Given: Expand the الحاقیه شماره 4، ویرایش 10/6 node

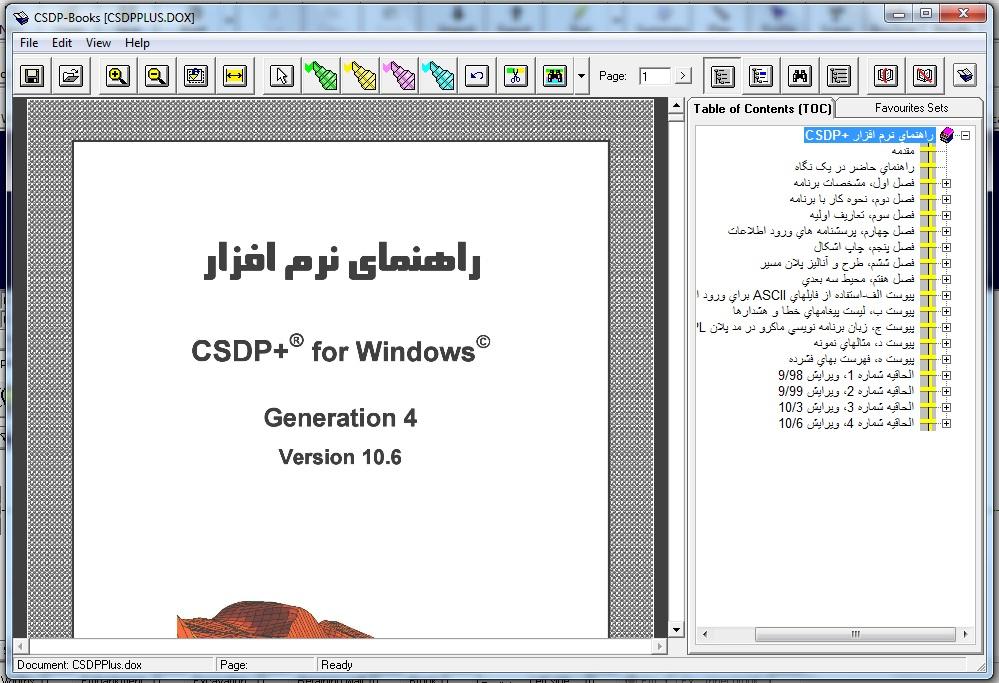Looking at the screenshot, I should click(947, 423).
